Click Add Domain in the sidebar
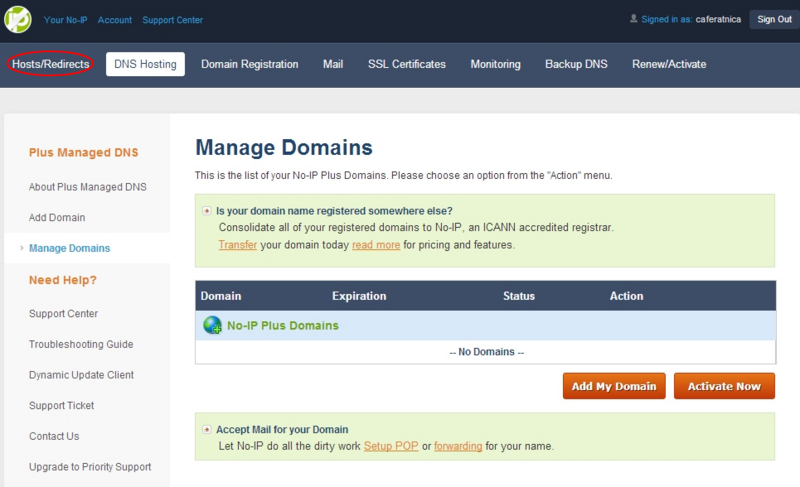This screenshot has height=487, width=800. tap(57, 217)
